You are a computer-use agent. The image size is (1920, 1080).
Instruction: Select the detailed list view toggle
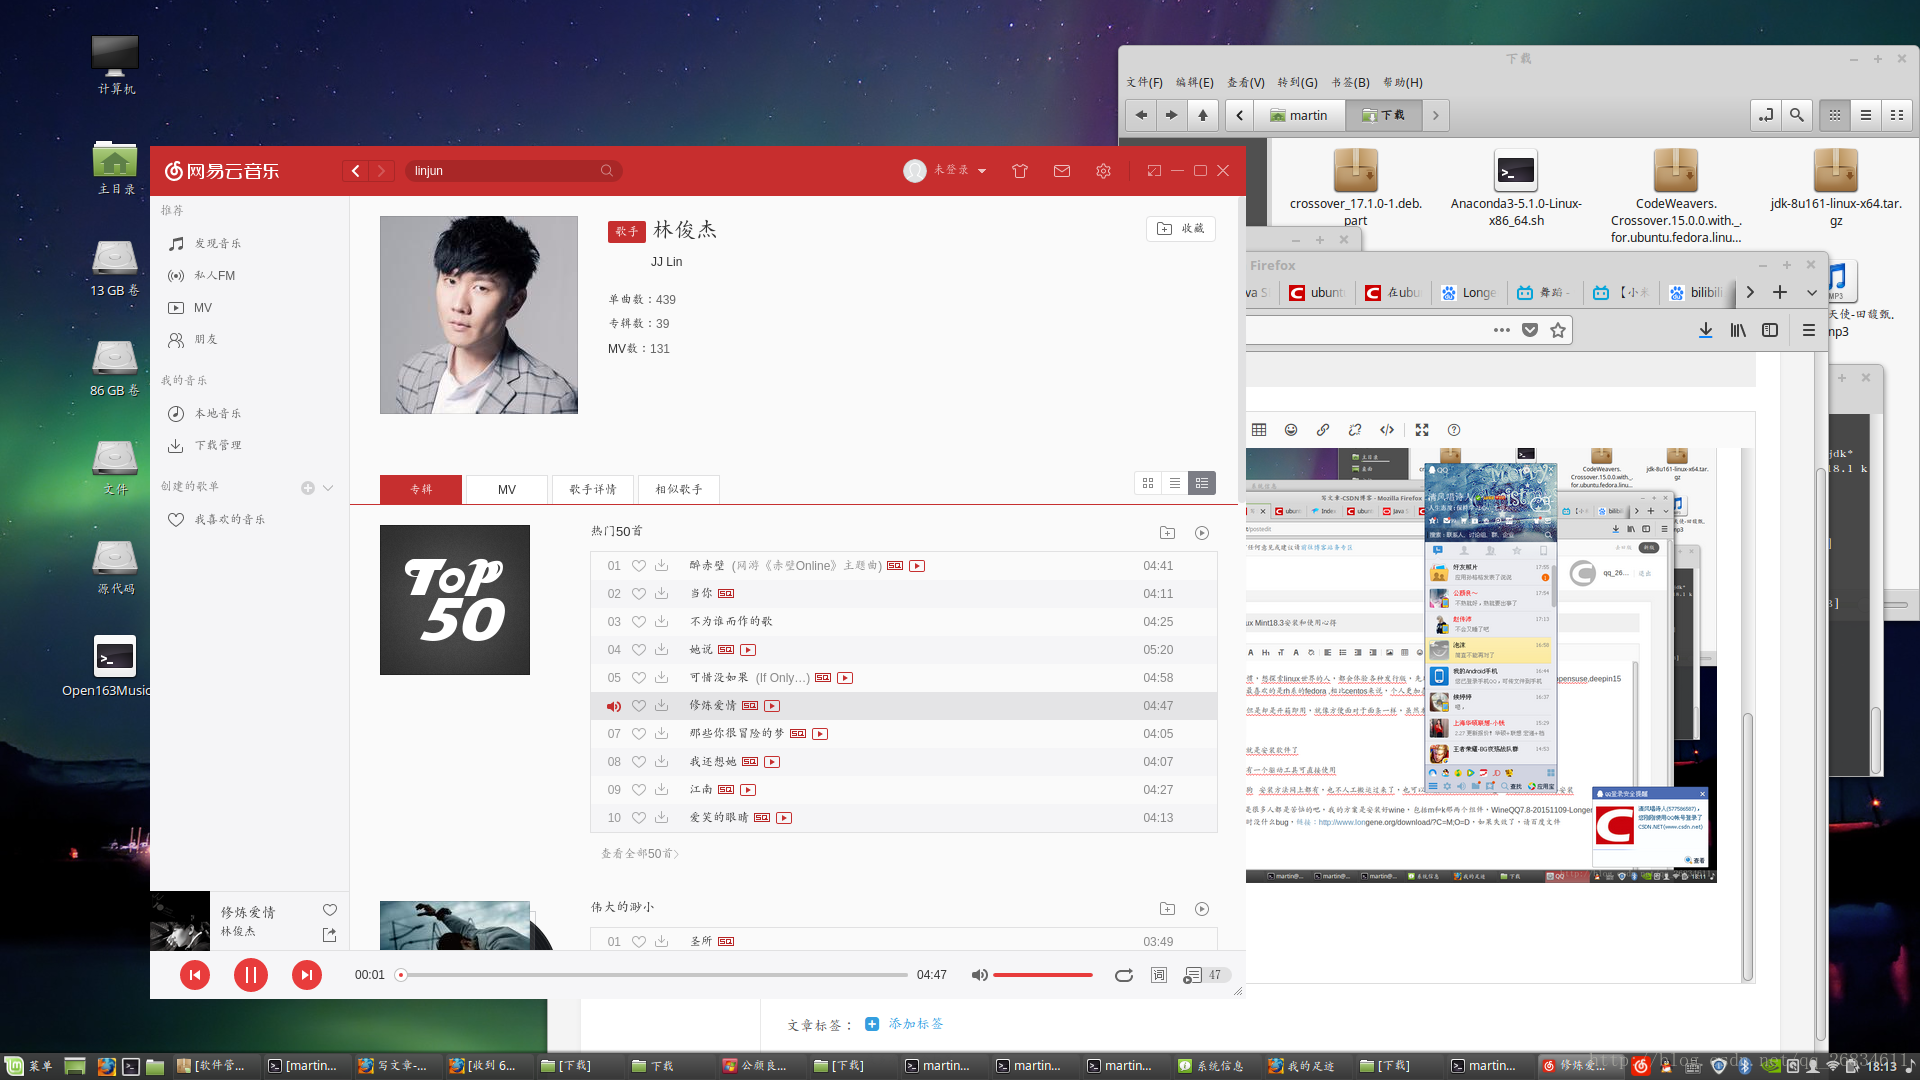click(1202, 483)
